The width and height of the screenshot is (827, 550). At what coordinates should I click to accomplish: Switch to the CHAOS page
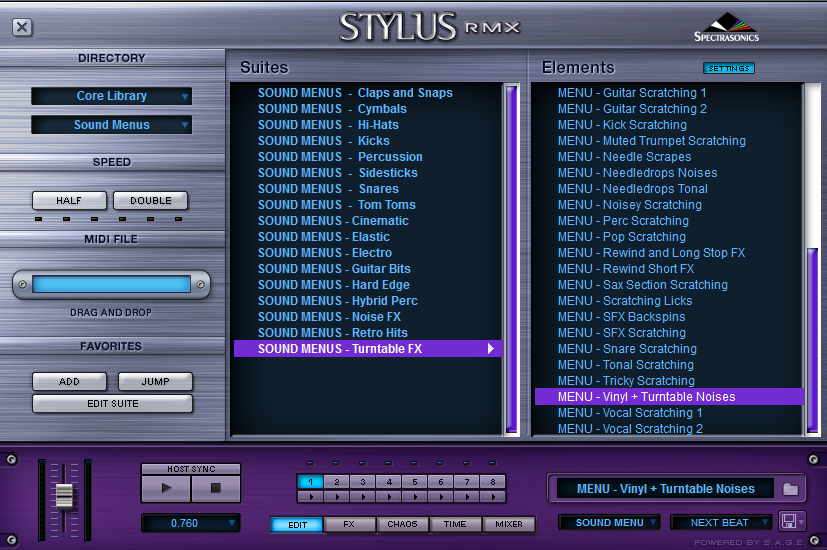click(402, 524)
